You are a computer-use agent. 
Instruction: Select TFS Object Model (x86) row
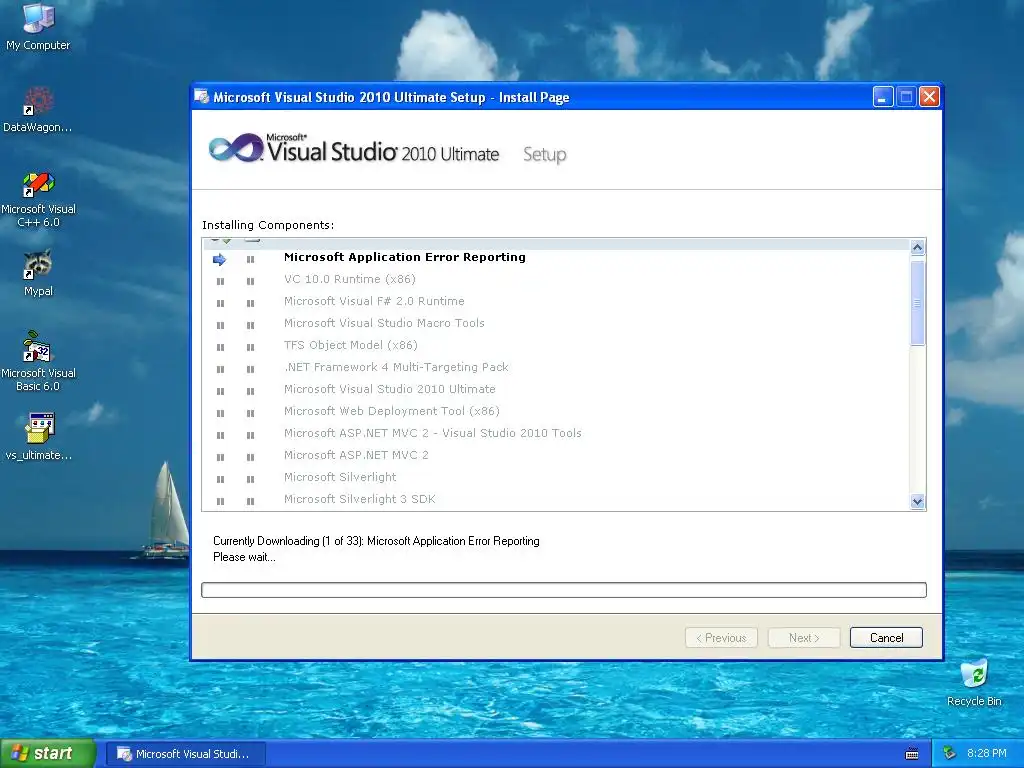click(556, 345)
